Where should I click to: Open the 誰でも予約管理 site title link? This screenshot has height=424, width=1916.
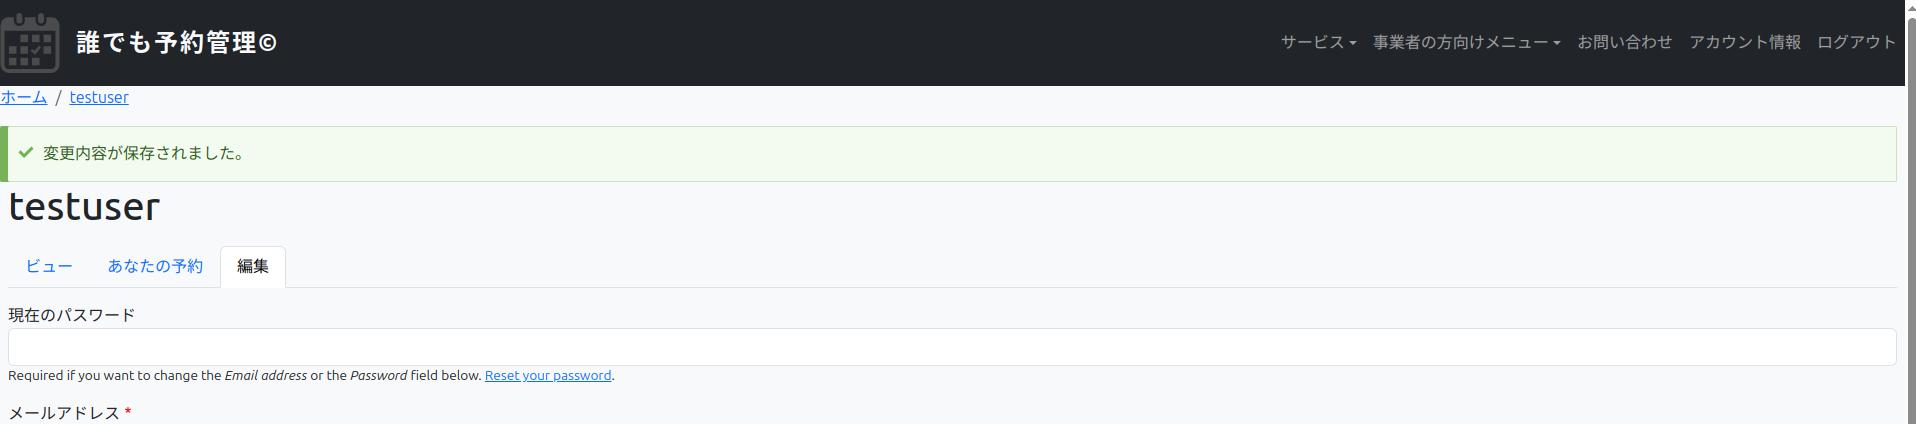click(x=176, y=43)
